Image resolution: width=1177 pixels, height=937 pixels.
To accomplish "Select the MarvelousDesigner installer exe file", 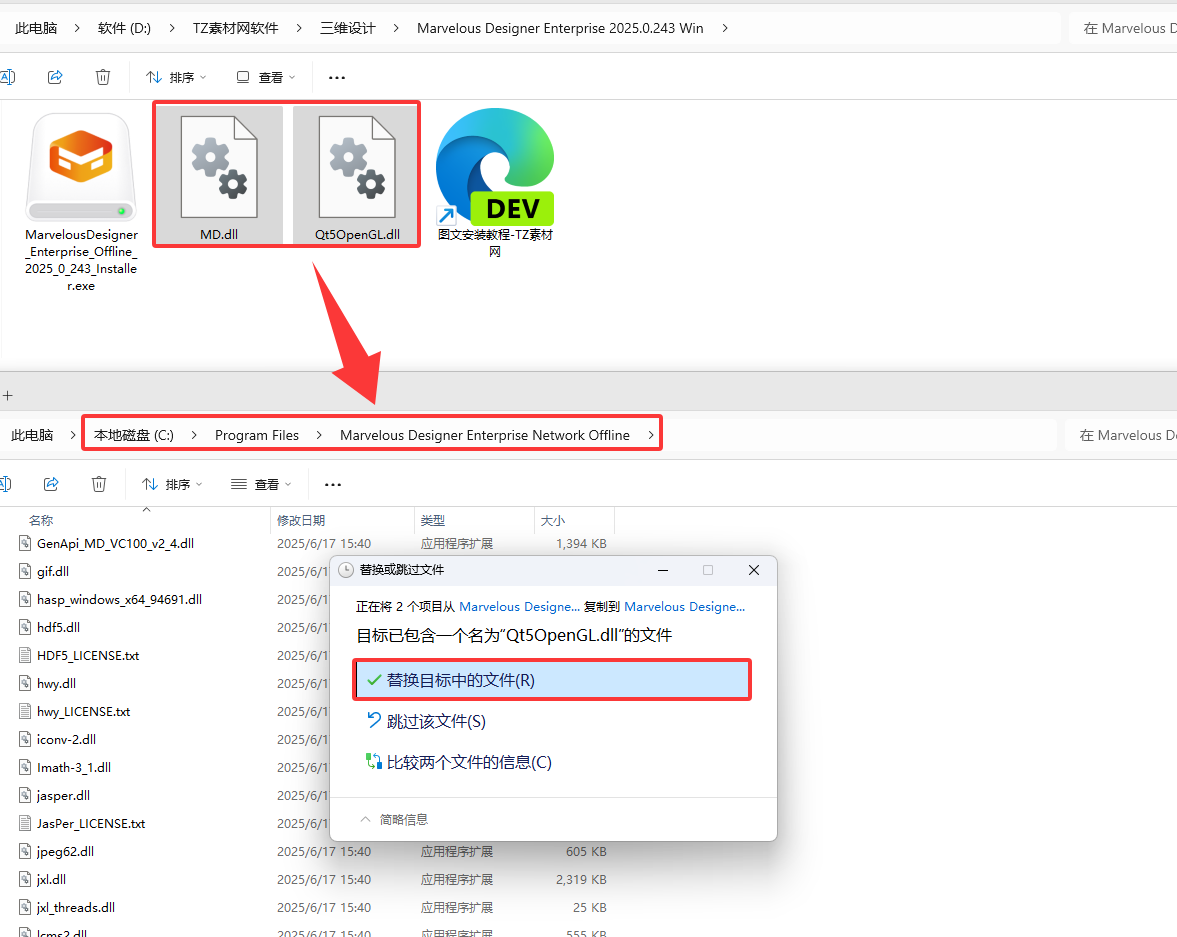I will point(81,203).
